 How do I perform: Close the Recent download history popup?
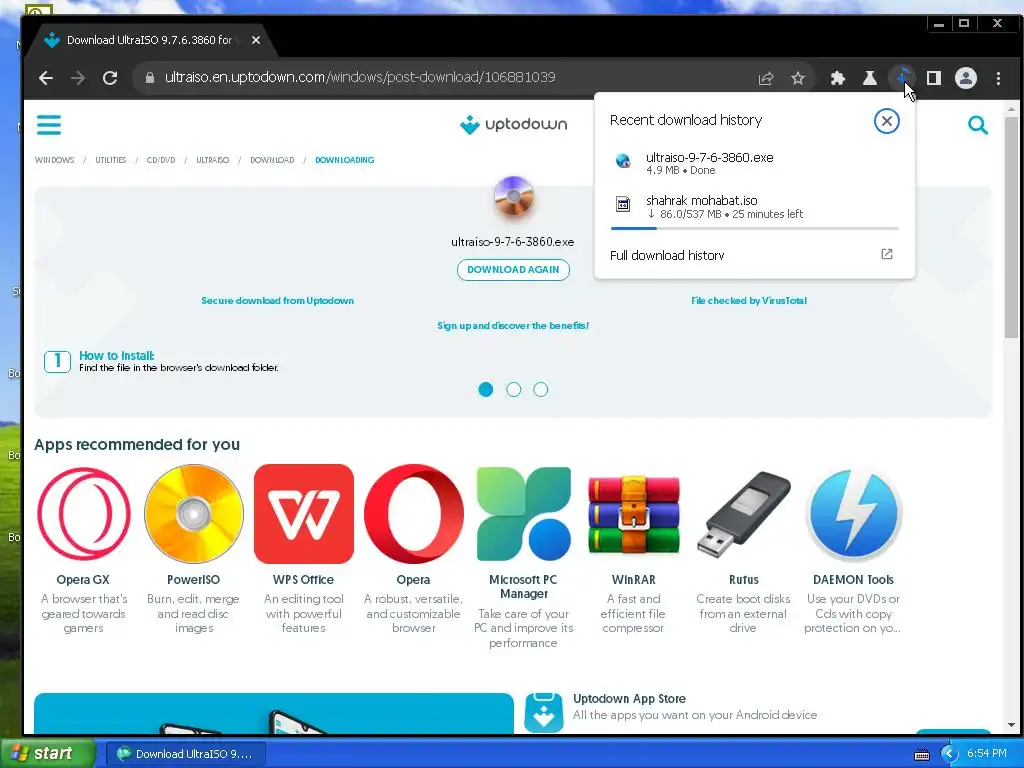tap(886, 121)
